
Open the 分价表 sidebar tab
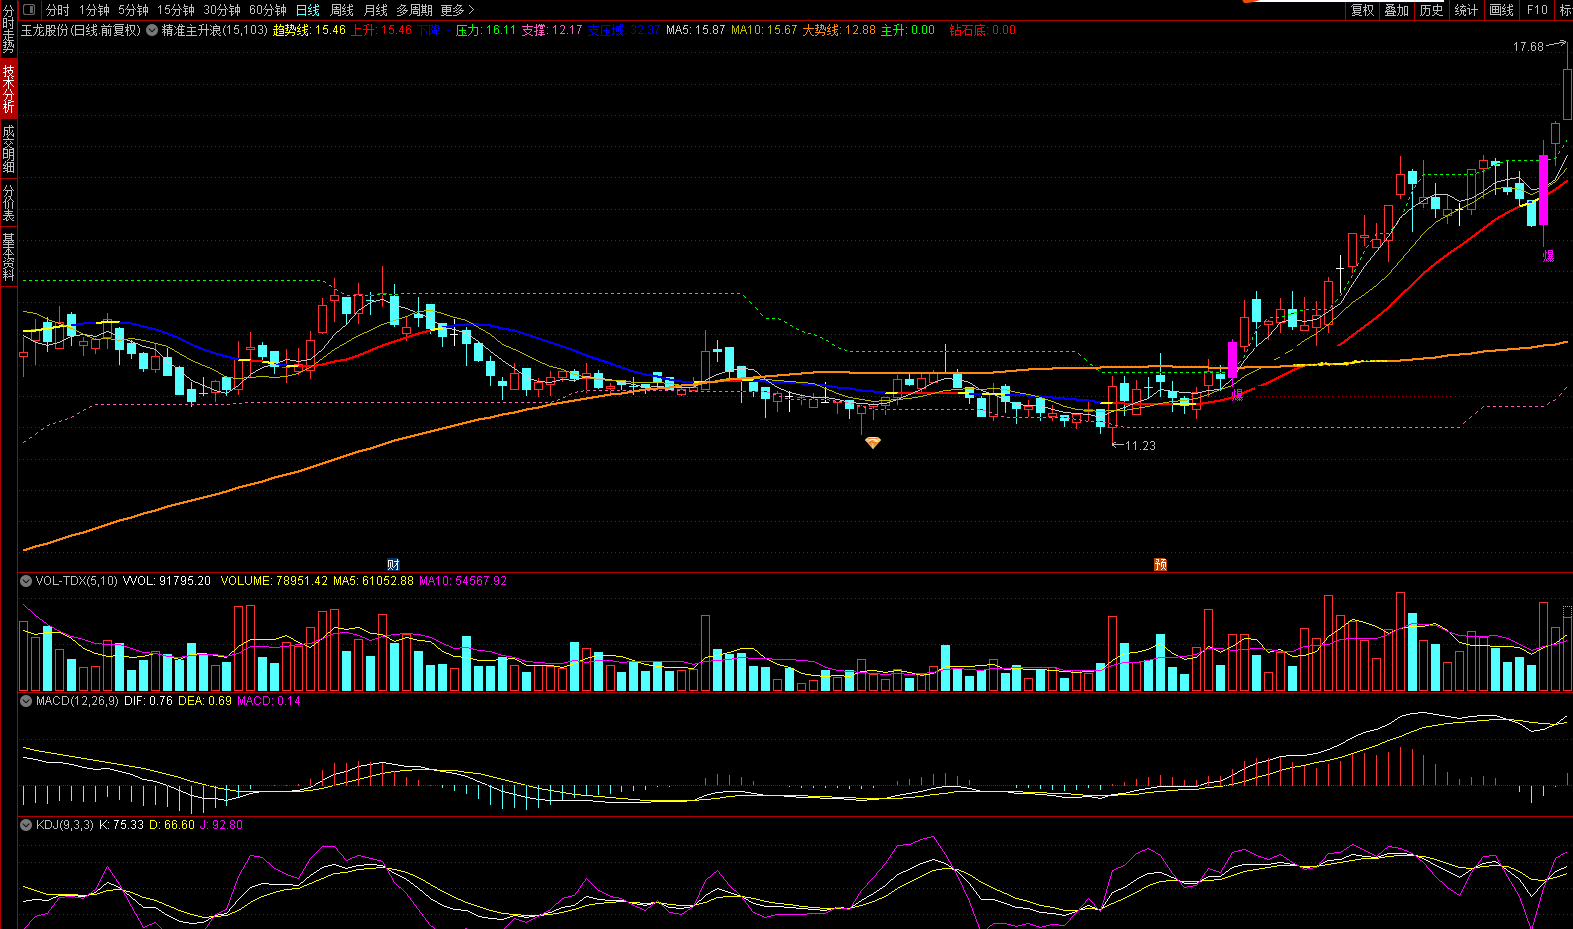[8, 203]
